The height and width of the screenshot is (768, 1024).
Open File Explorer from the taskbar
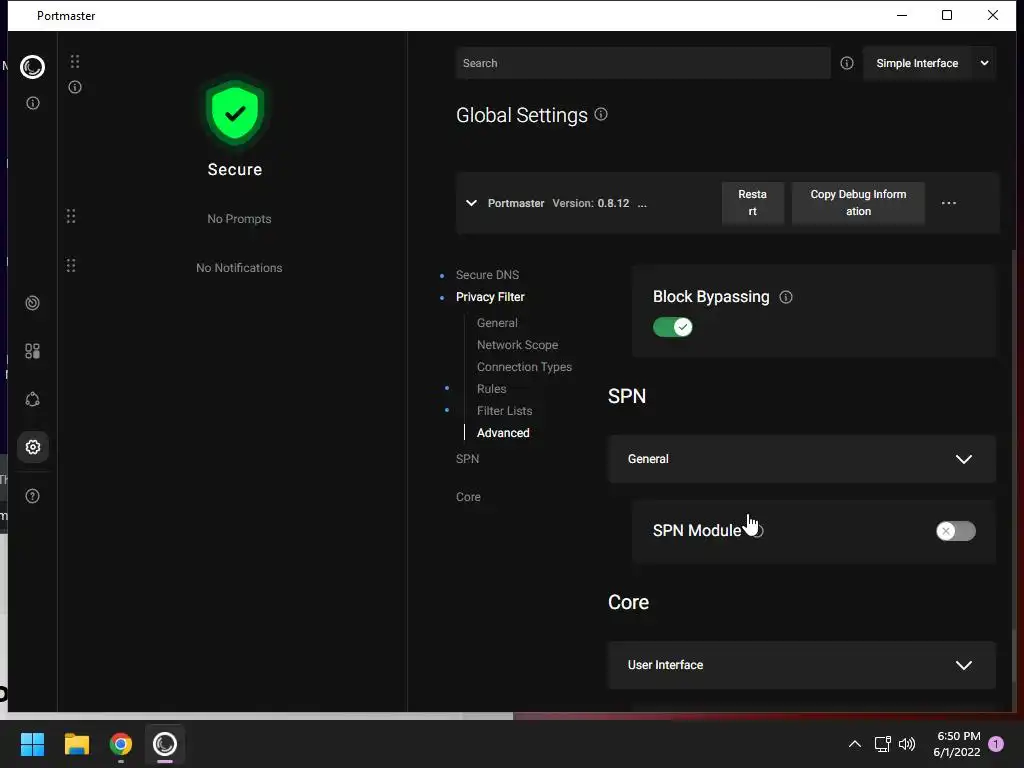click(76, 744)
